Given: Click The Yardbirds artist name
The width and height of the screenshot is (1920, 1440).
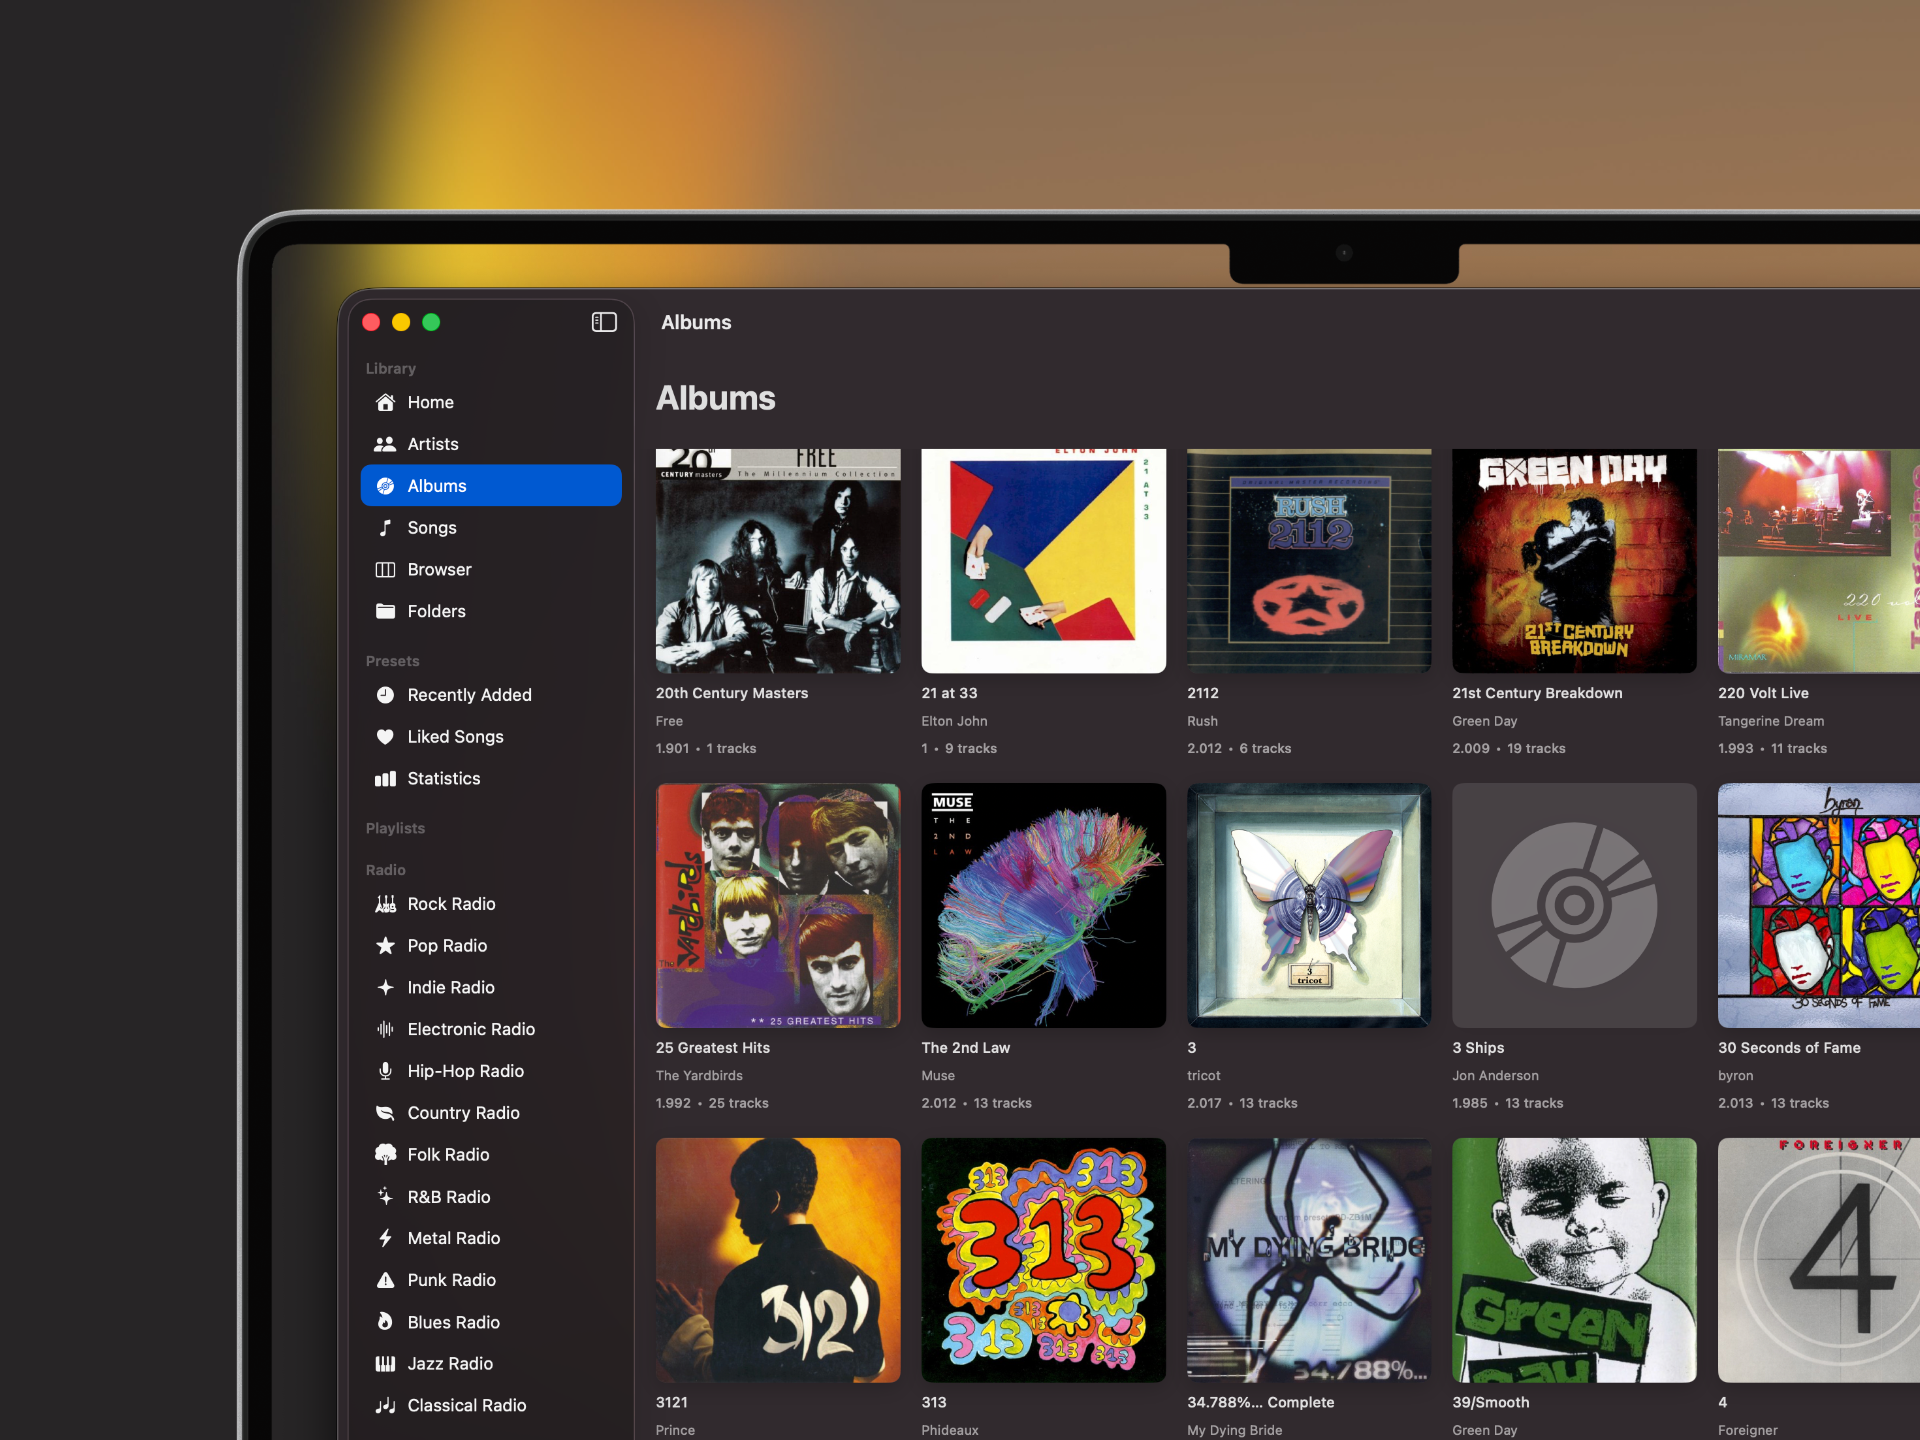Looking at the screenshot, I should coord(699,1076).
